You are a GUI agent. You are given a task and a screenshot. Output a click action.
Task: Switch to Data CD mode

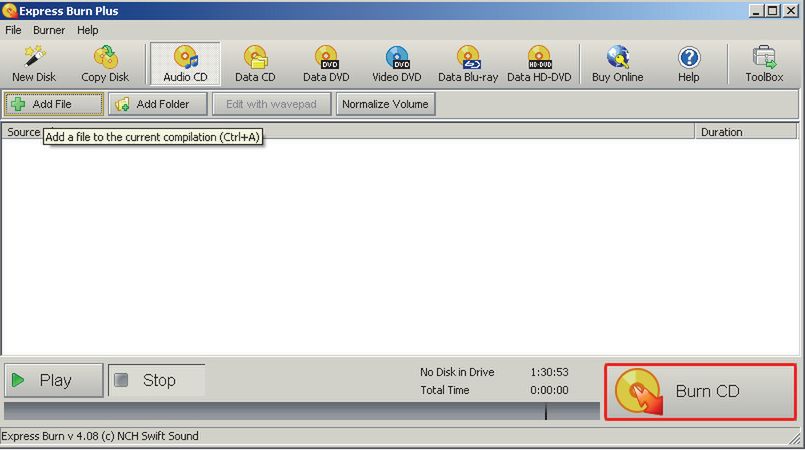255,64
